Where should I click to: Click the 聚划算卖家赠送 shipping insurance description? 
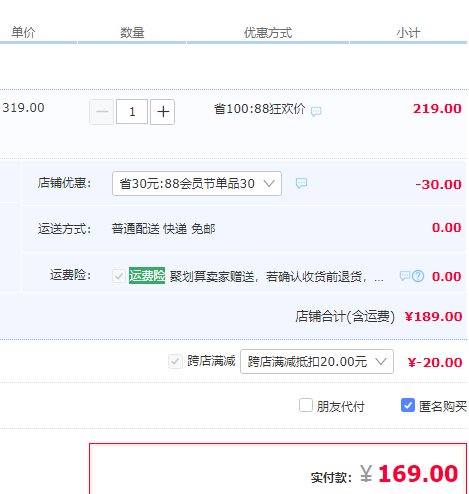[x=276, y=276]
